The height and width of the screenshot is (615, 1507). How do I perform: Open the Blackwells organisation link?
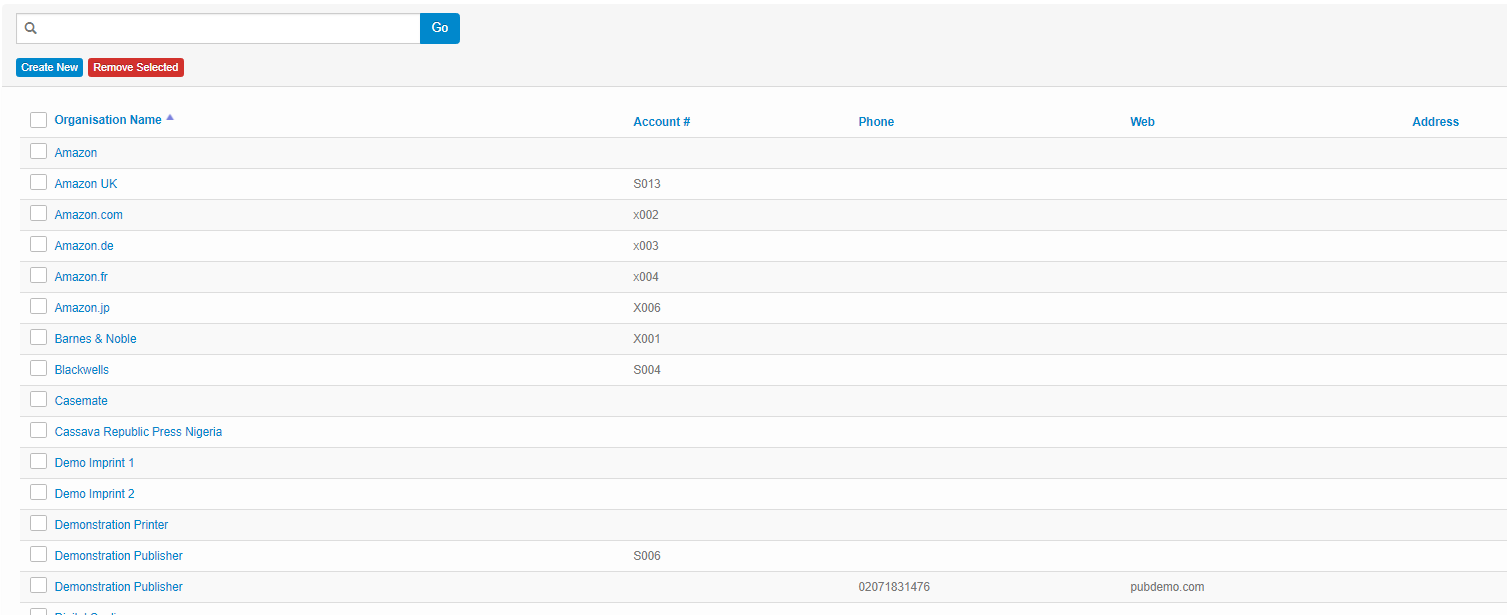(82, 370)
